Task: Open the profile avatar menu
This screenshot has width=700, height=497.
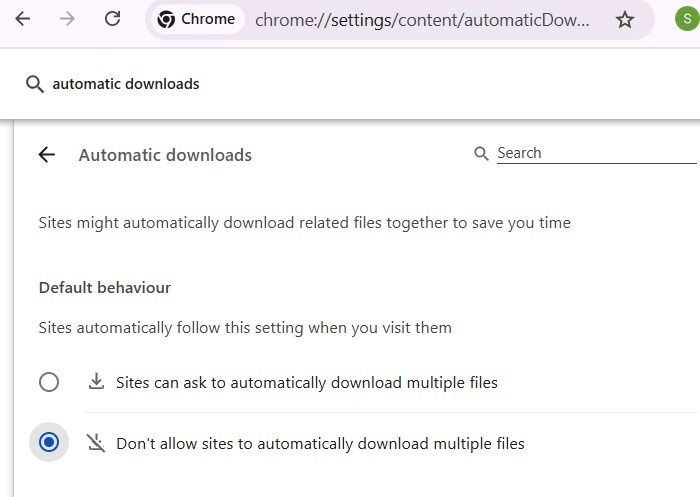Action: pyautogui.click(x=687, y=19)
